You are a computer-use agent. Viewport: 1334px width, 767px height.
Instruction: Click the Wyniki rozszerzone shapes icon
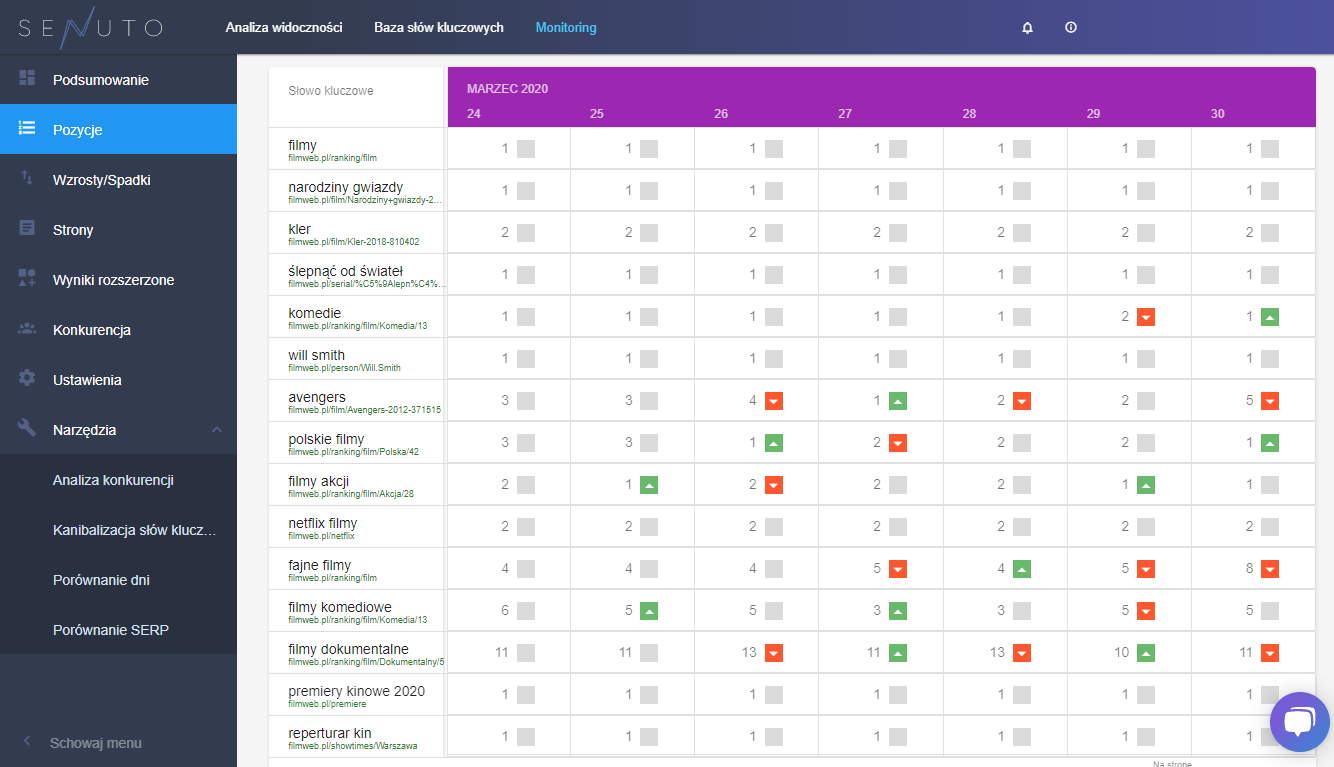click(x=27, y=279)
